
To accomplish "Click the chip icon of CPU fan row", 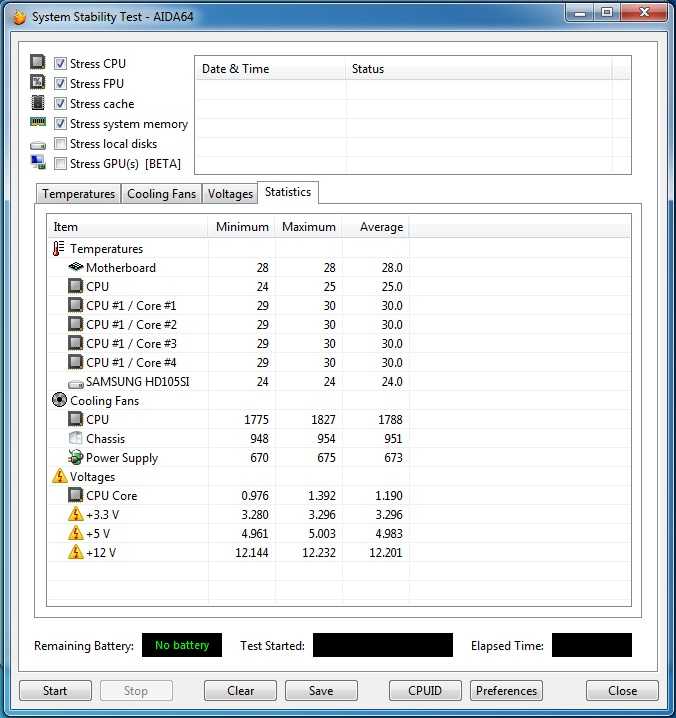I will pyautogui.click(x=76, y=419).
